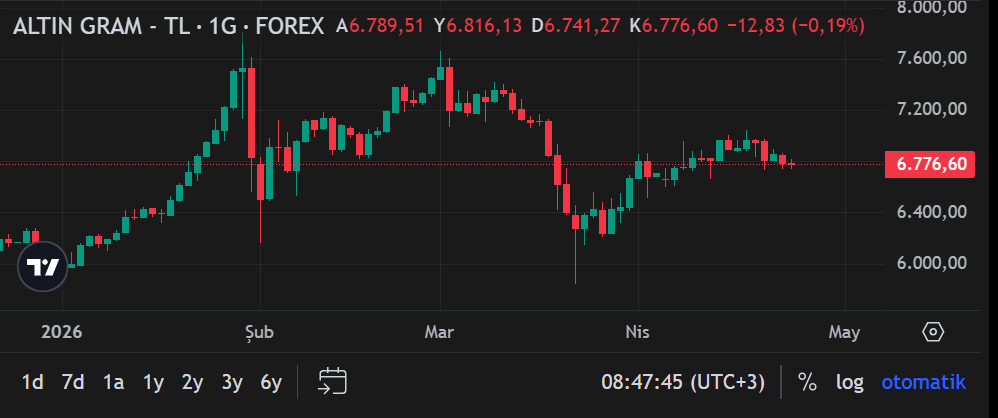This screenshot has width=998, height=418.
Task: Open the go-to-date calendar icon
Action: coord(332,381)
